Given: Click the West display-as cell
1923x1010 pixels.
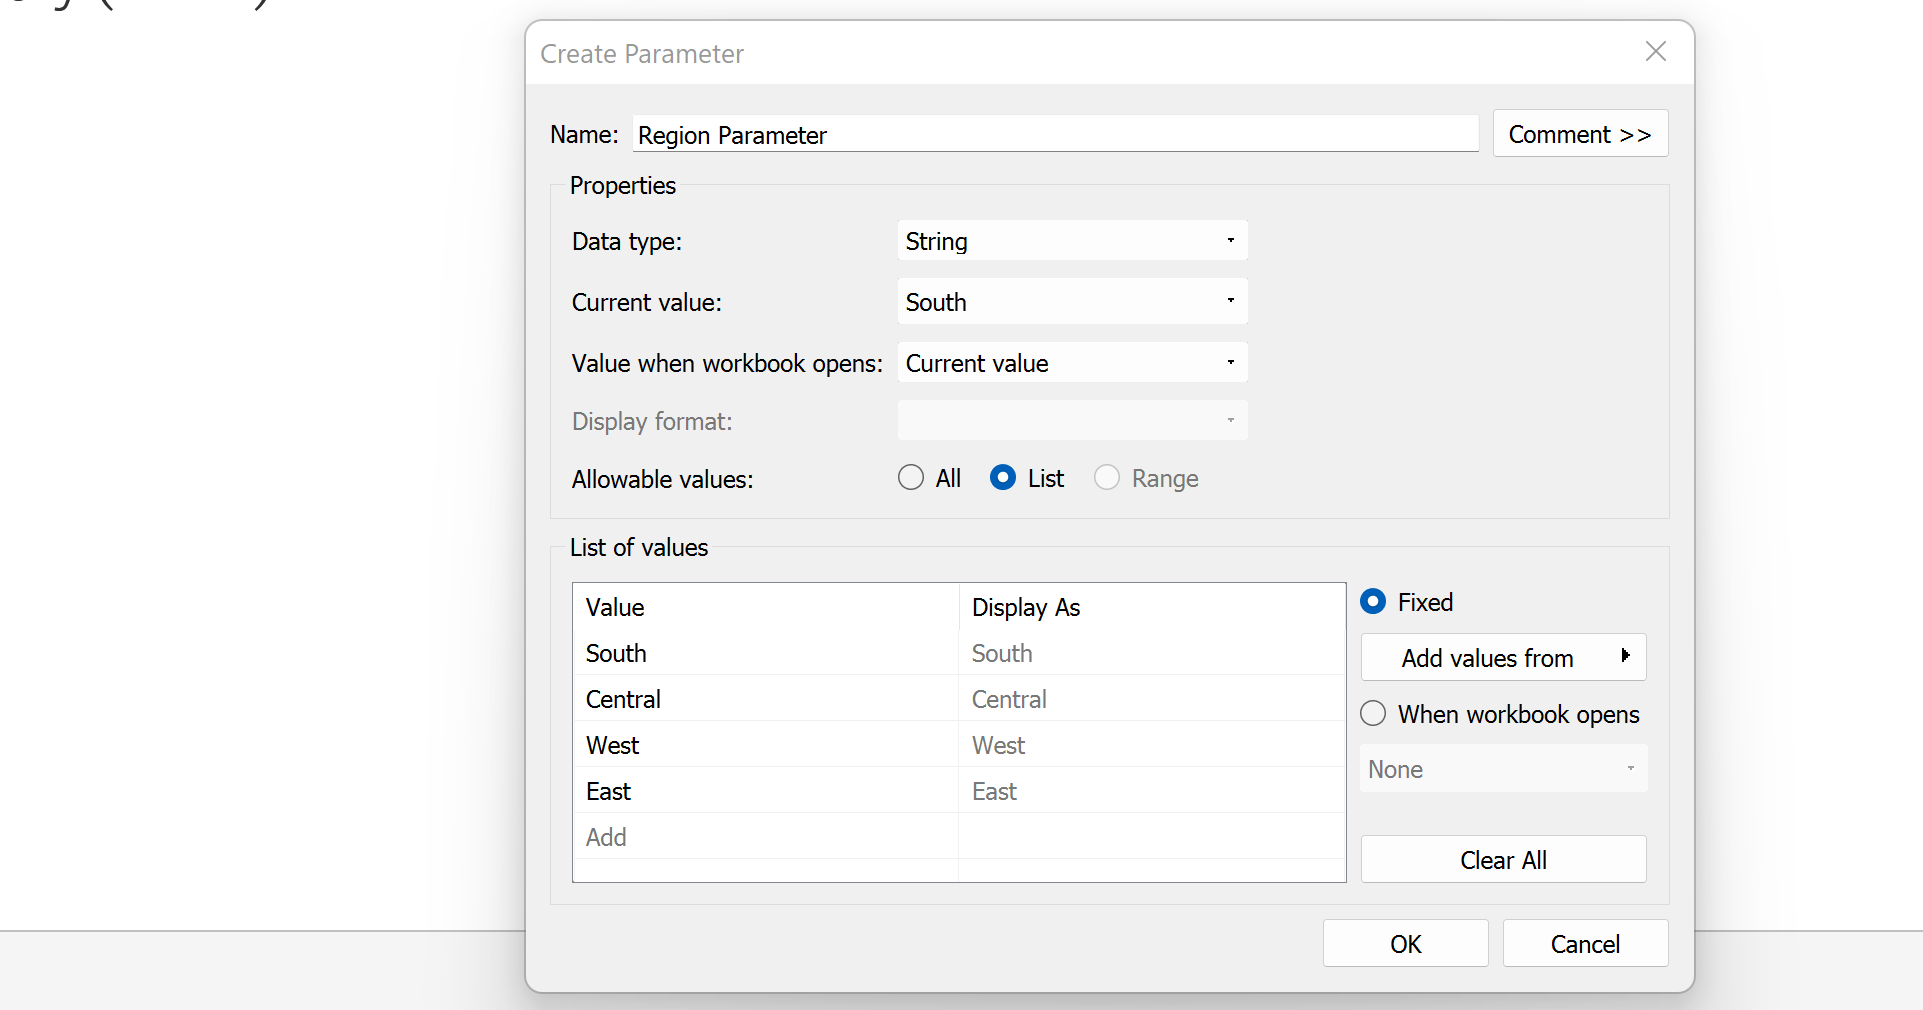Looking at the screenshot, I should pyautogui.click(x=999, y=746).
